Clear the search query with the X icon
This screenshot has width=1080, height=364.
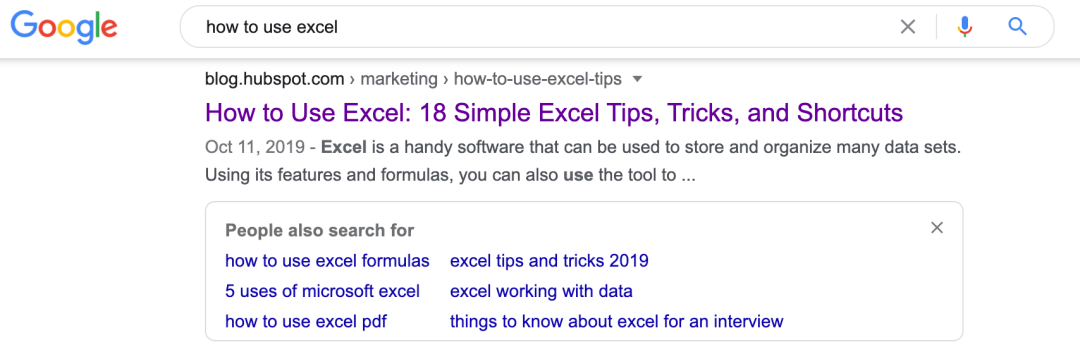tap(908, 27)
